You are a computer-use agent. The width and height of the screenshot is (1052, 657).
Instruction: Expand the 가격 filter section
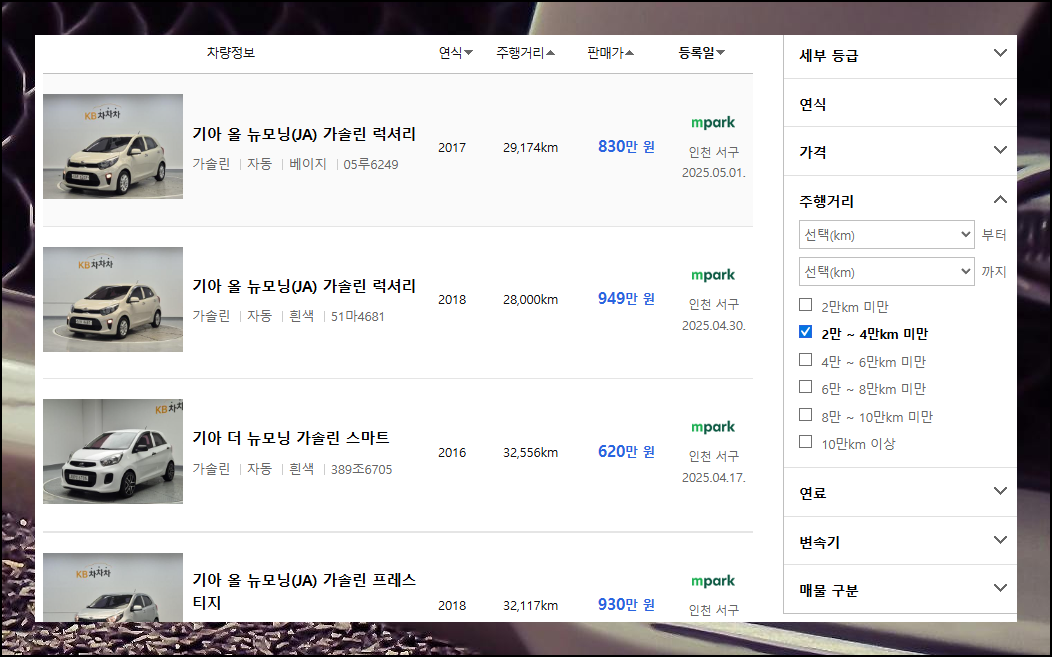click(x=900, y=152)
